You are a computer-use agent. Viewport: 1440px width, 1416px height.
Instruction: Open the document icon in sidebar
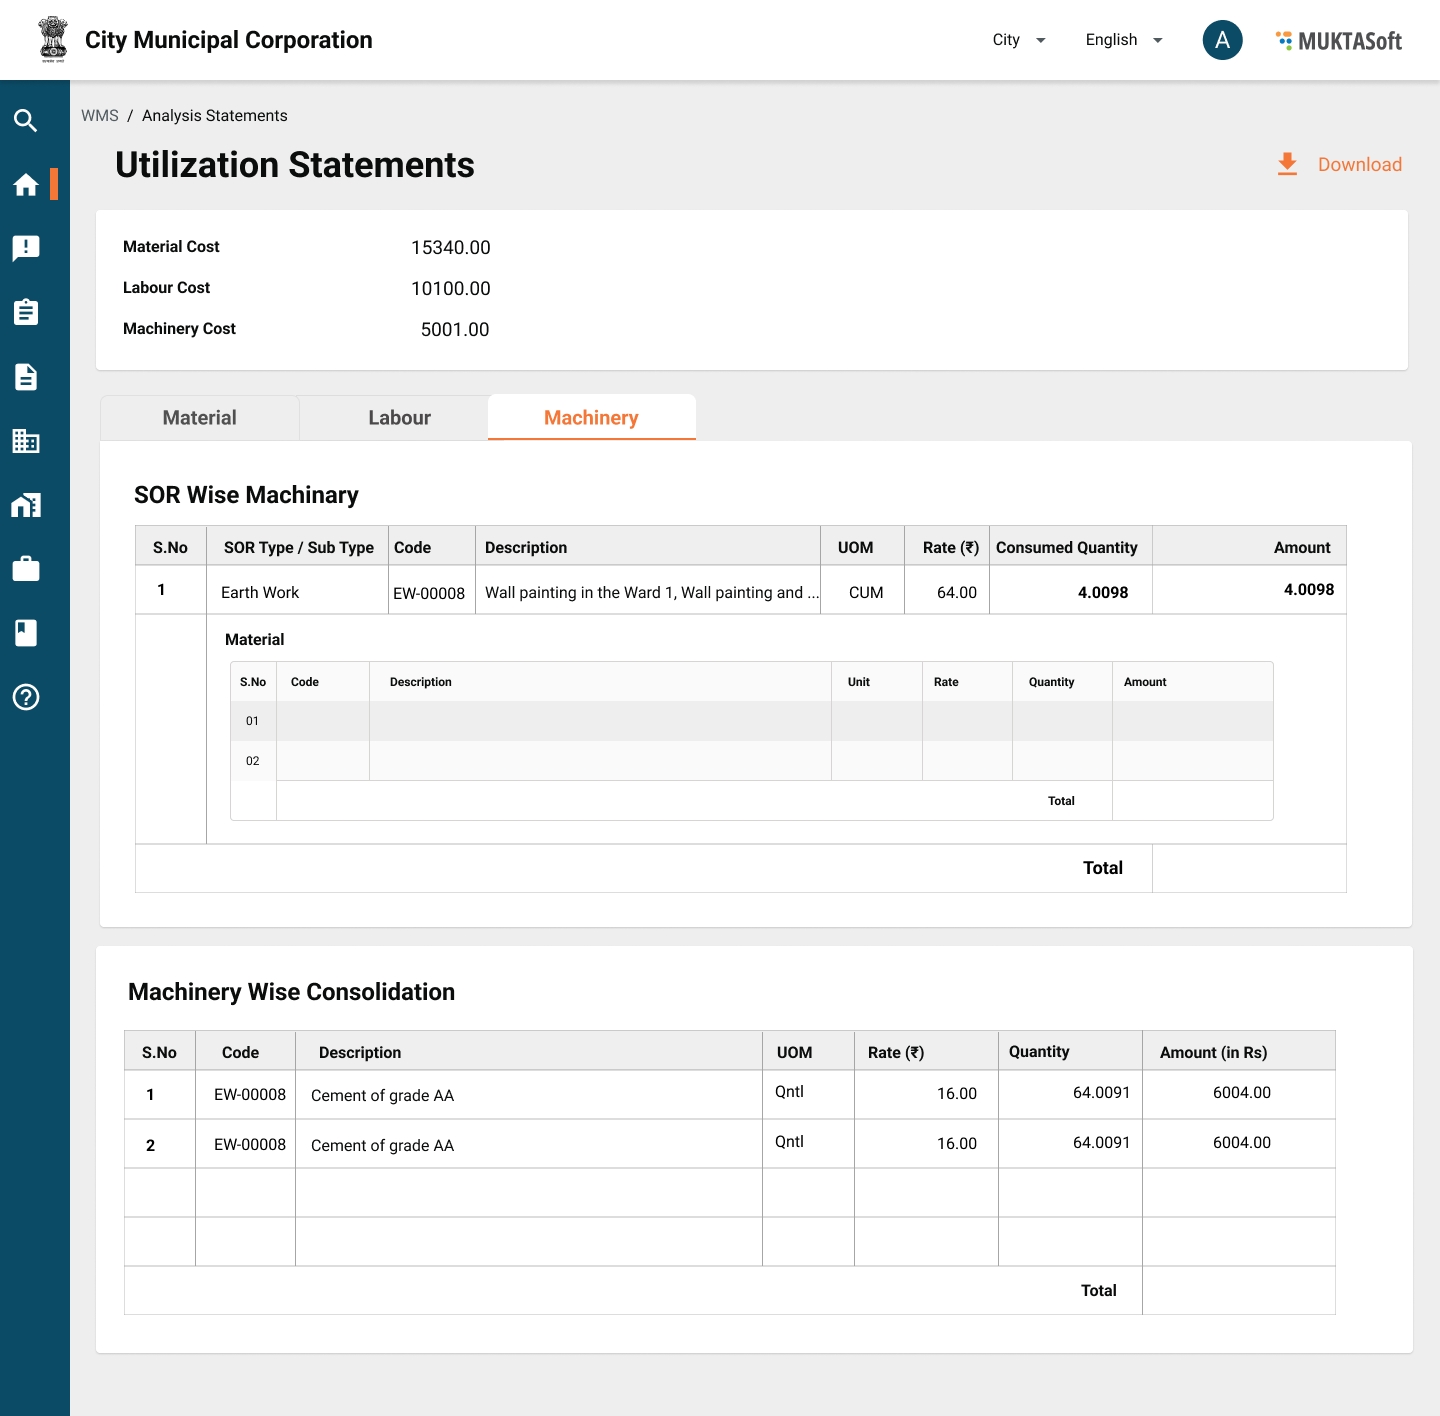26,377
